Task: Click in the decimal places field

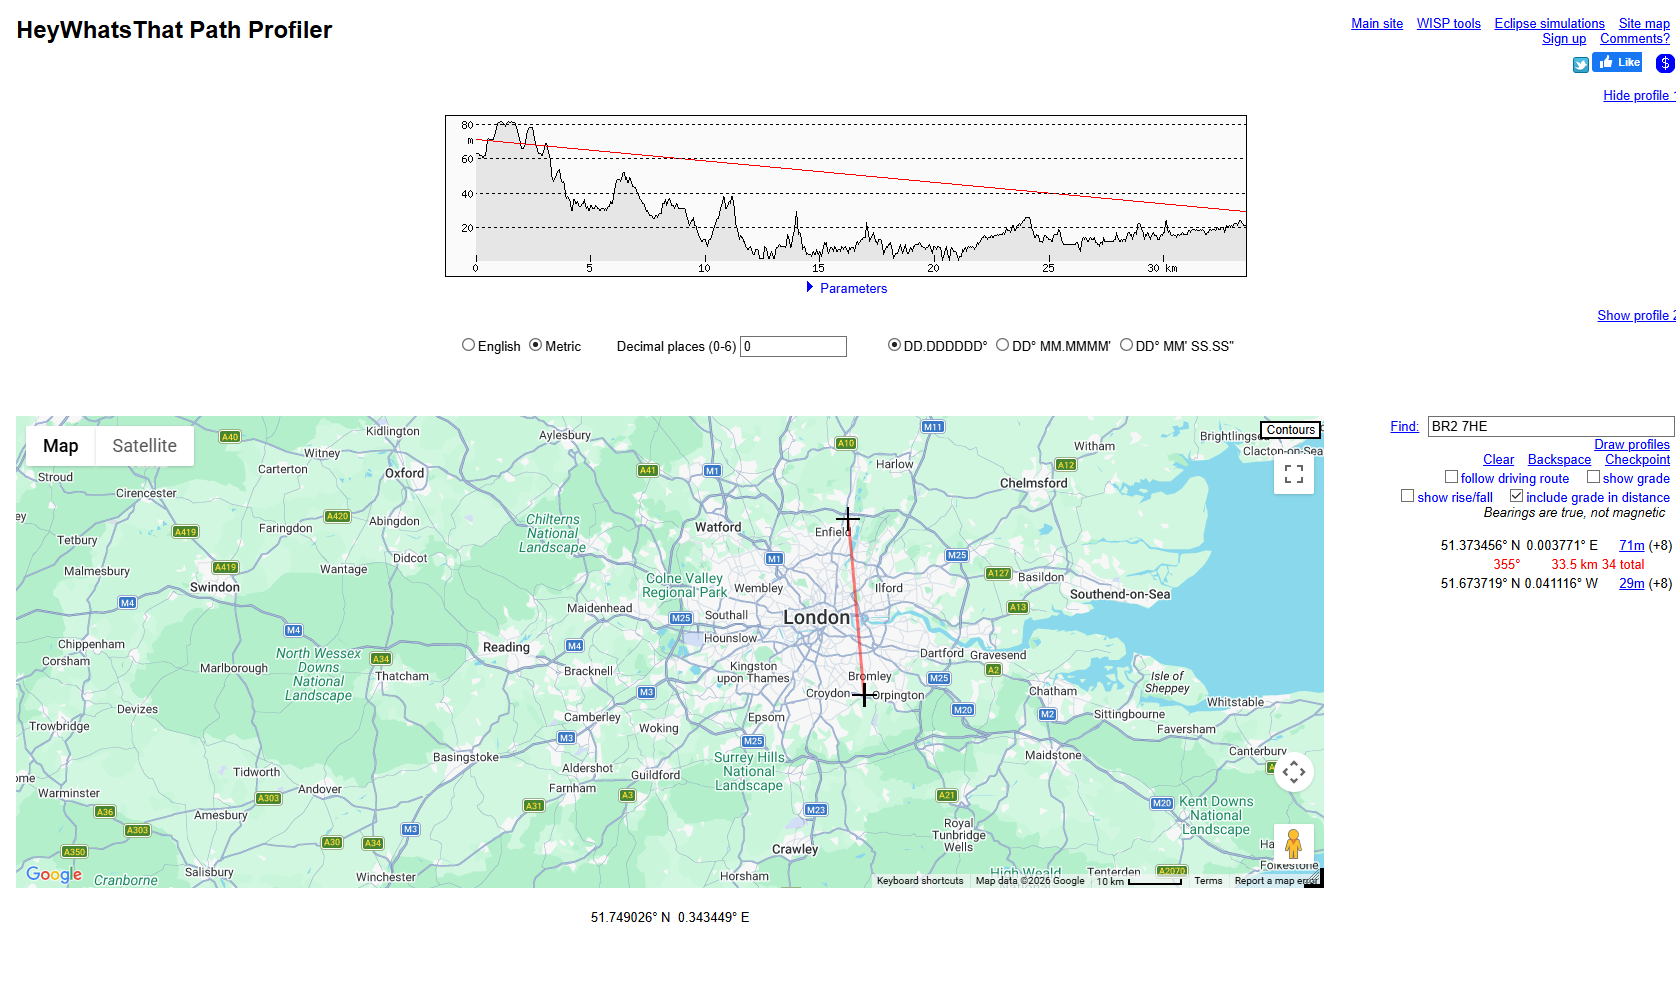Action: [793, 346]
